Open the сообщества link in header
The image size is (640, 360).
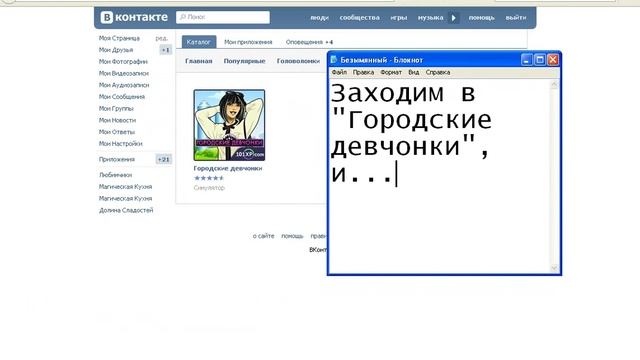point(359,18)
